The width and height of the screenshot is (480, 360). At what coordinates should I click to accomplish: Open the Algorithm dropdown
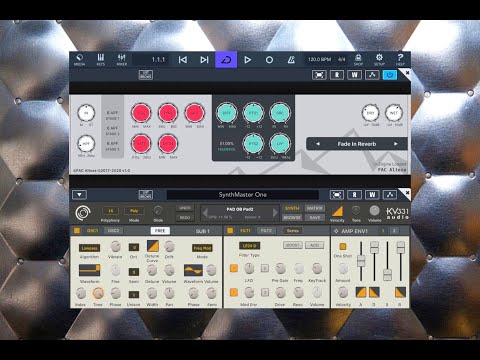coord(89,248)
